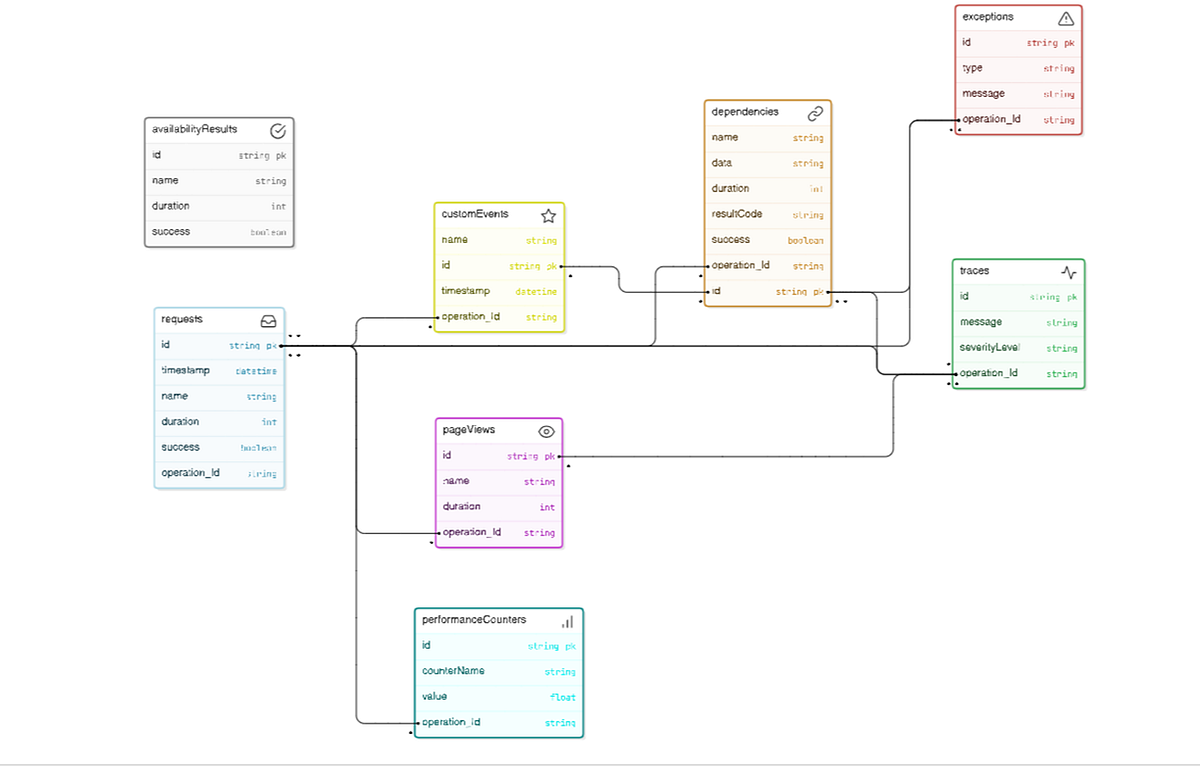Select the requests table header
This screenshot has width=1200, height=766.
click(200, 318)
